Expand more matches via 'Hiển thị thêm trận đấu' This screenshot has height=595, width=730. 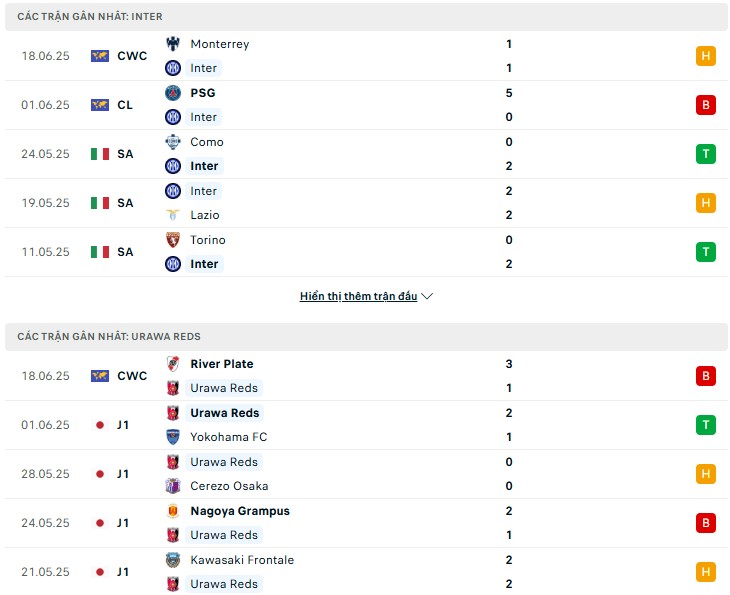point(358,296)
